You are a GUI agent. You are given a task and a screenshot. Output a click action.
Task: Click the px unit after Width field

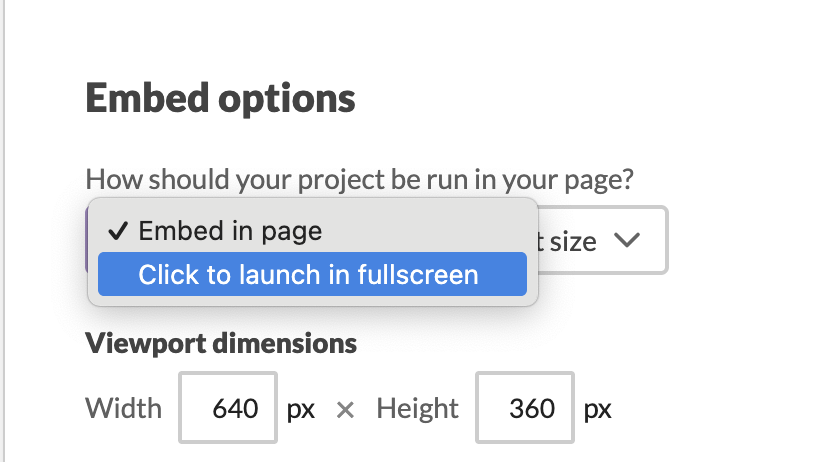coord(301,409)
